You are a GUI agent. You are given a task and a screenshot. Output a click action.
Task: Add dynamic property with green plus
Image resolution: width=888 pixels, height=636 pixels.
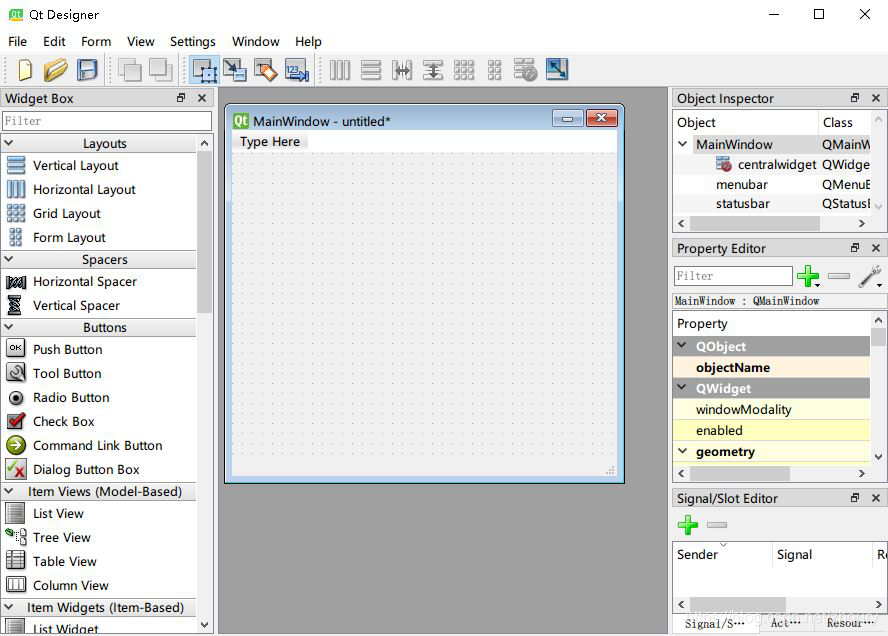pyautogui.click(x=808, y=276)
